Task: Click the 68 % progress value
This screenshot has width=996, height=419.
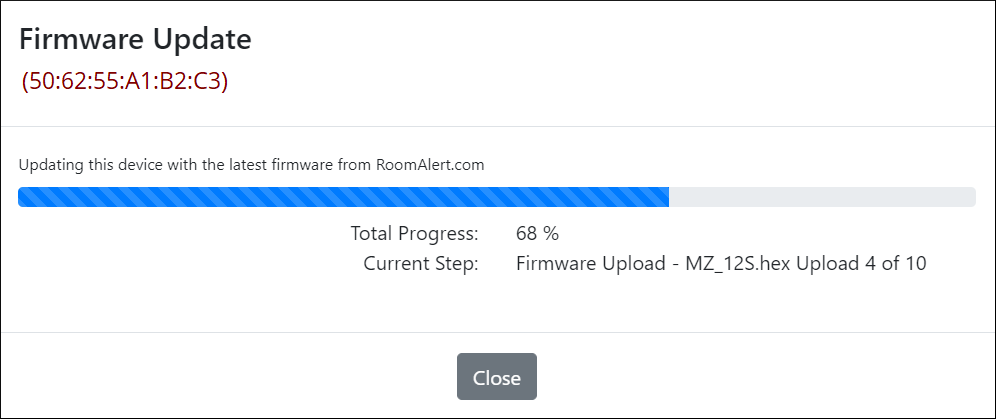Action: (537, 234)
